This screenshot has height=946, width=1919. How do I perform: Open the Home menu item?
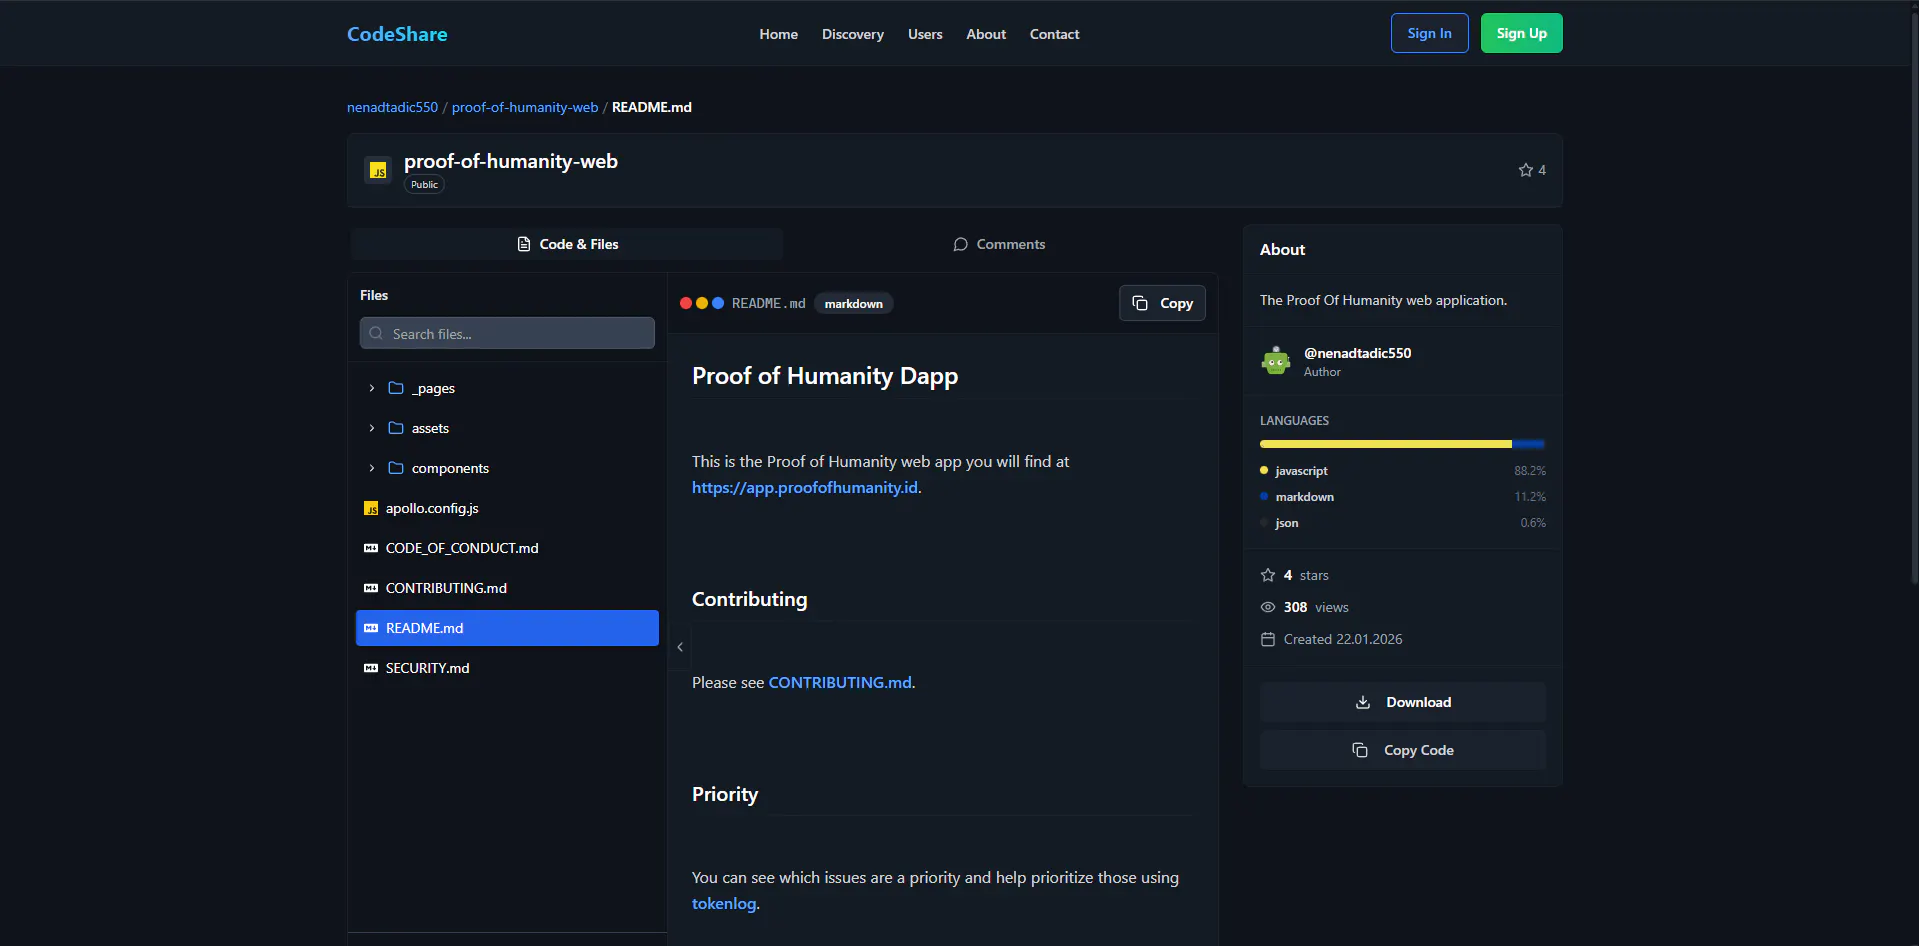click(778, 34)
